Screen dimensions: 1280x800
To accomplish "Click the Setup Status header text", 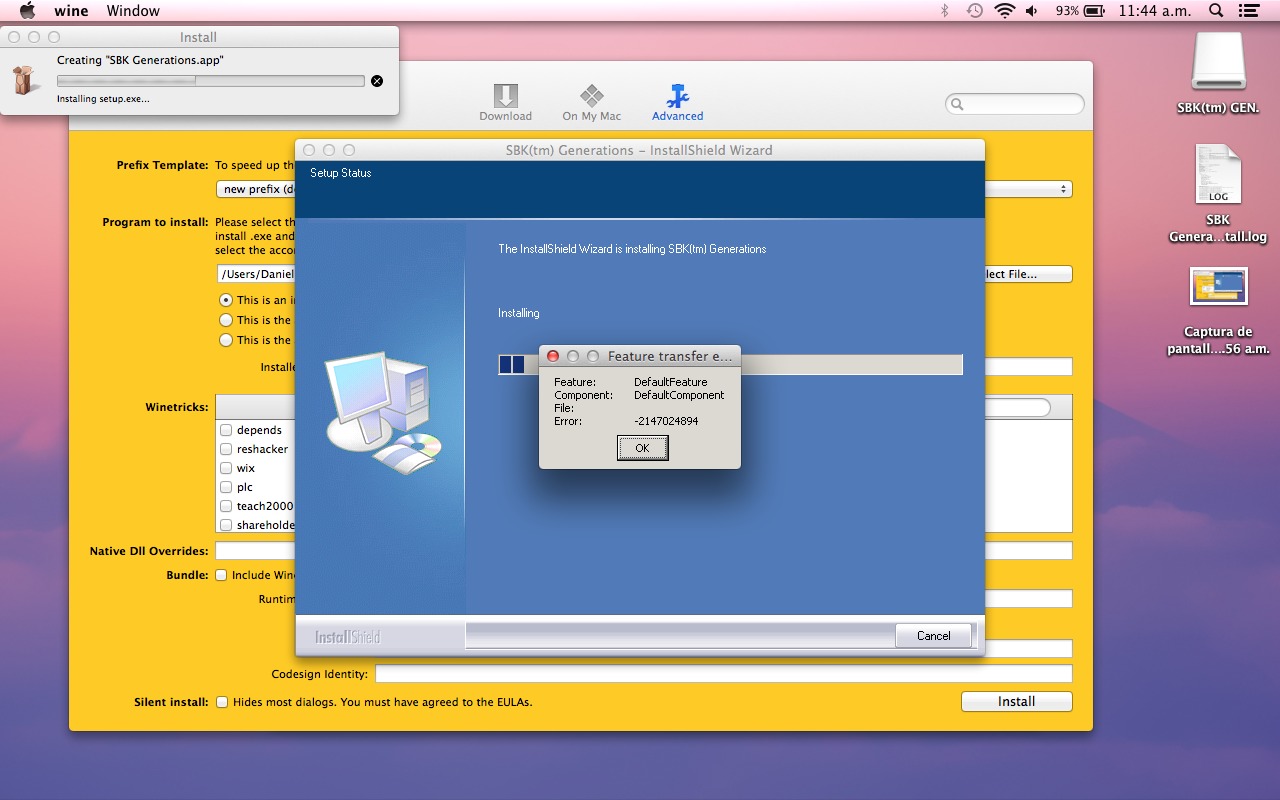I will (x=340, y=173).
